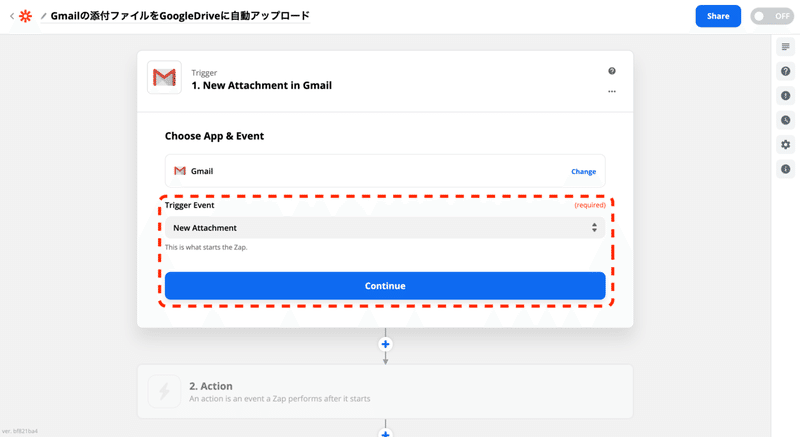Open the 2. Action step card
Viewport: 800px width, 437px height.
pyautogui.click(x=385, y=392)
